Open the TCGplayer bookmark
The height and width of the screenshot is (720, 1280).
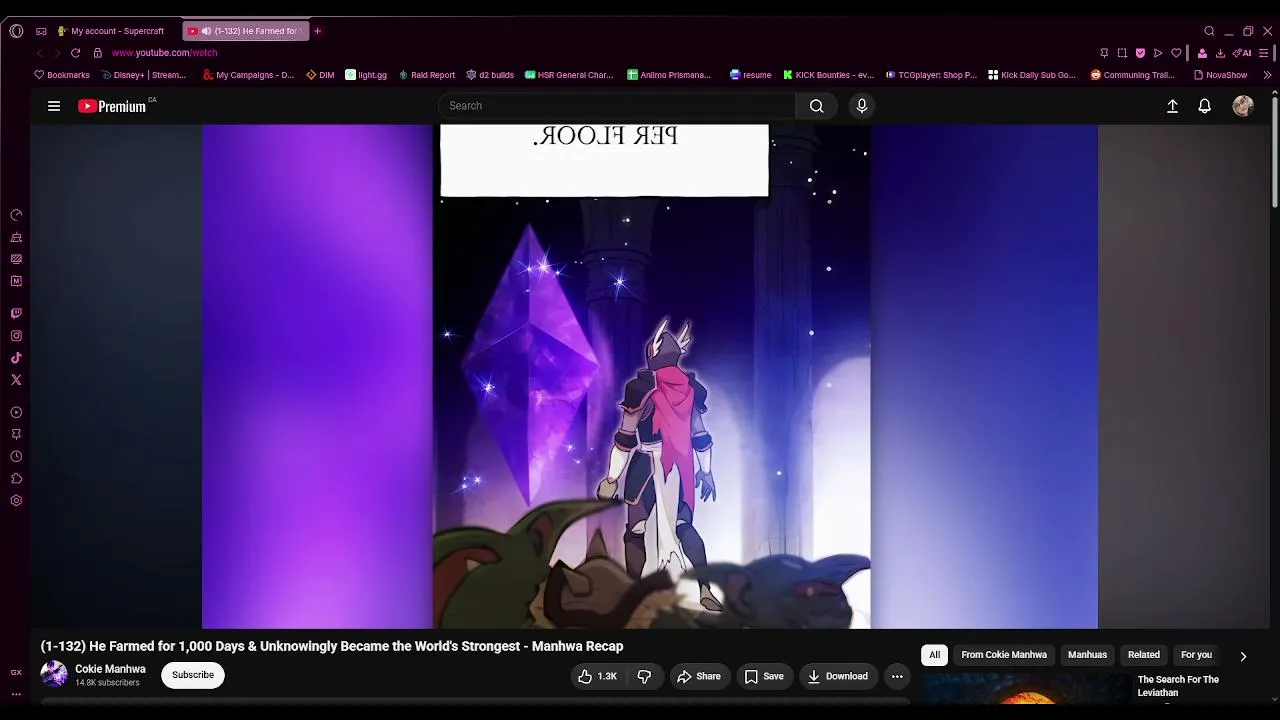point(931,75)
